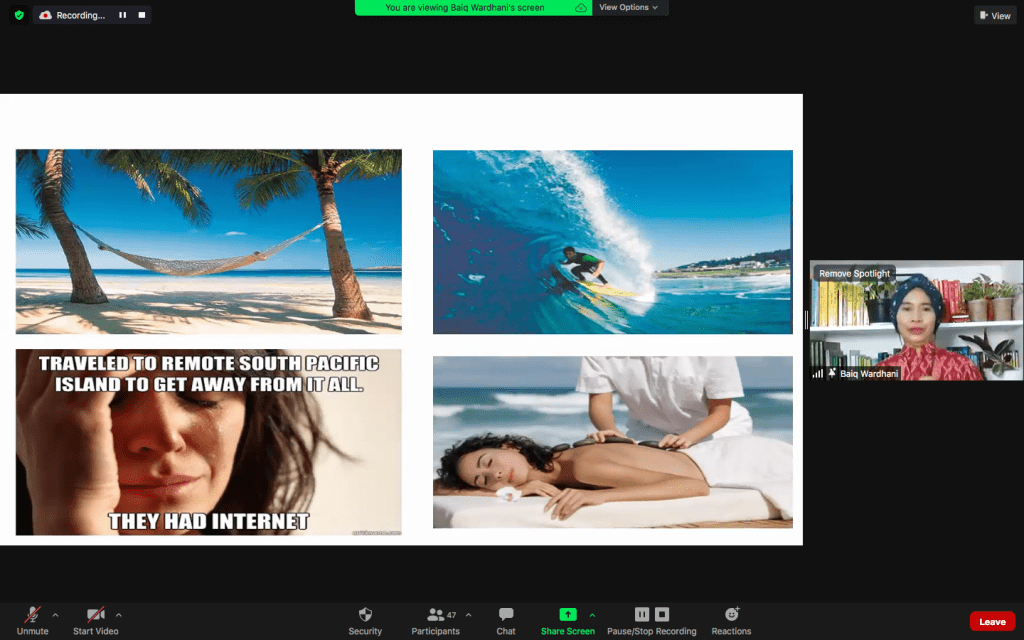Pause recording in the bottom toolbar
This screenshot has width=1024, height=640.
(642, 614)
